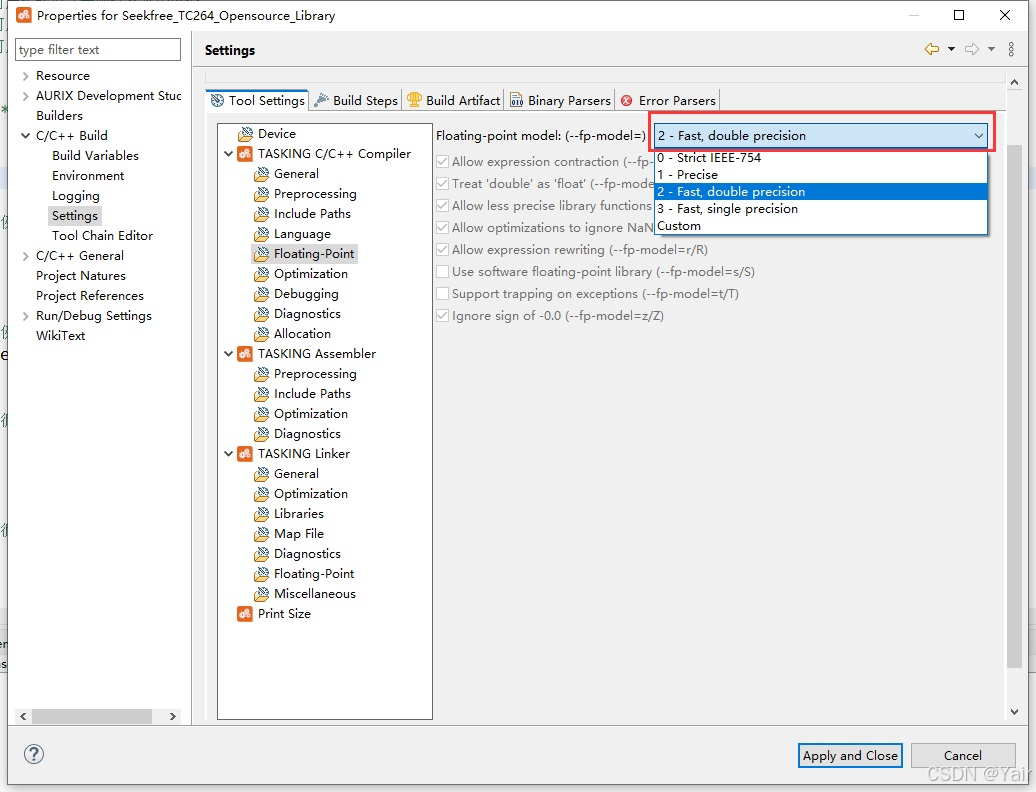
Task: Collapse the TASKING Linker node
Action: [229, 454]
